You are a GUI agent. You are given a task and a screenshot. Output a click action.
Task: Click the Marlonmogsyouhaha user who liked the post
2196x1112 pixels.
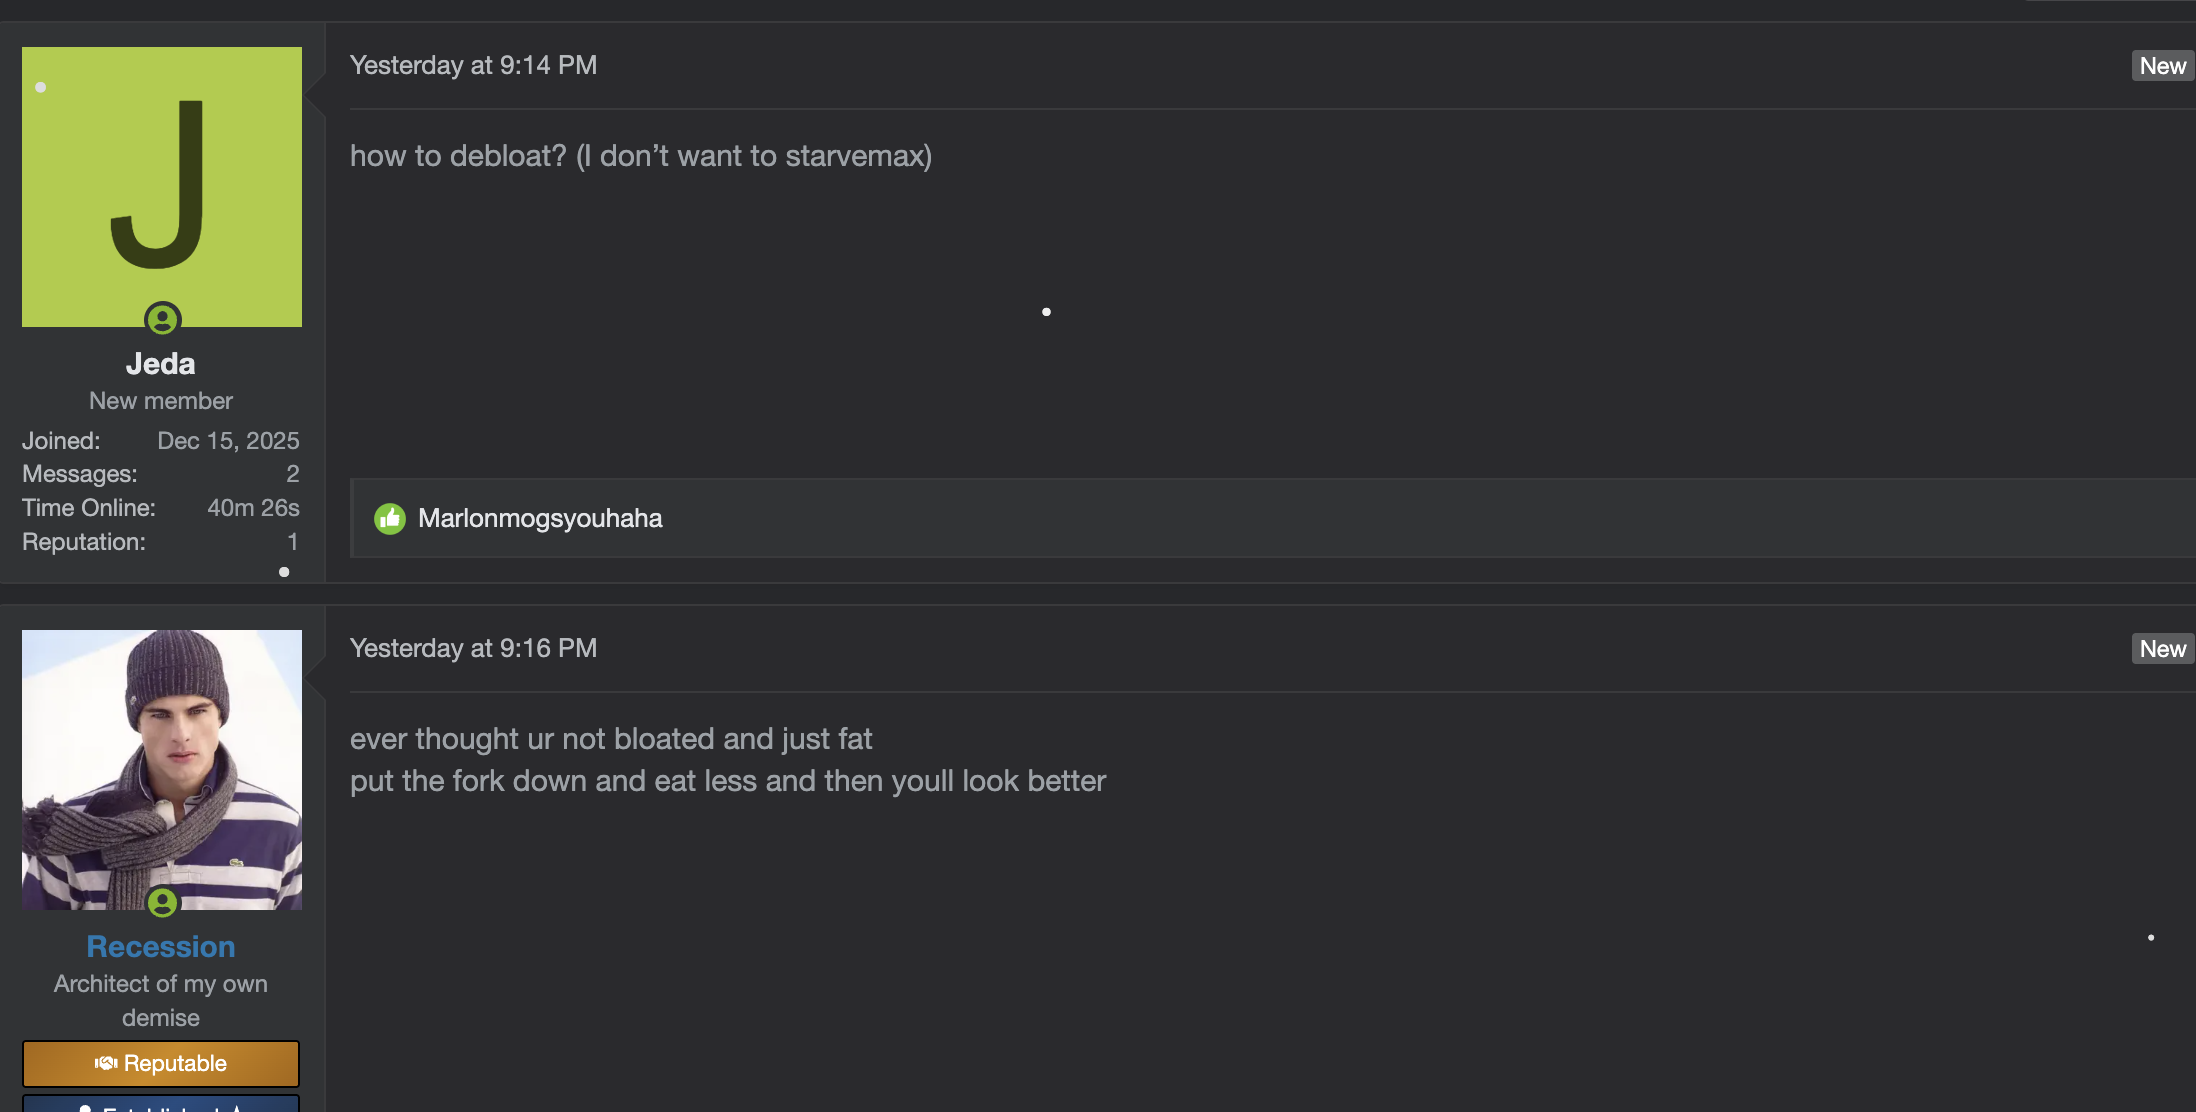540,518
